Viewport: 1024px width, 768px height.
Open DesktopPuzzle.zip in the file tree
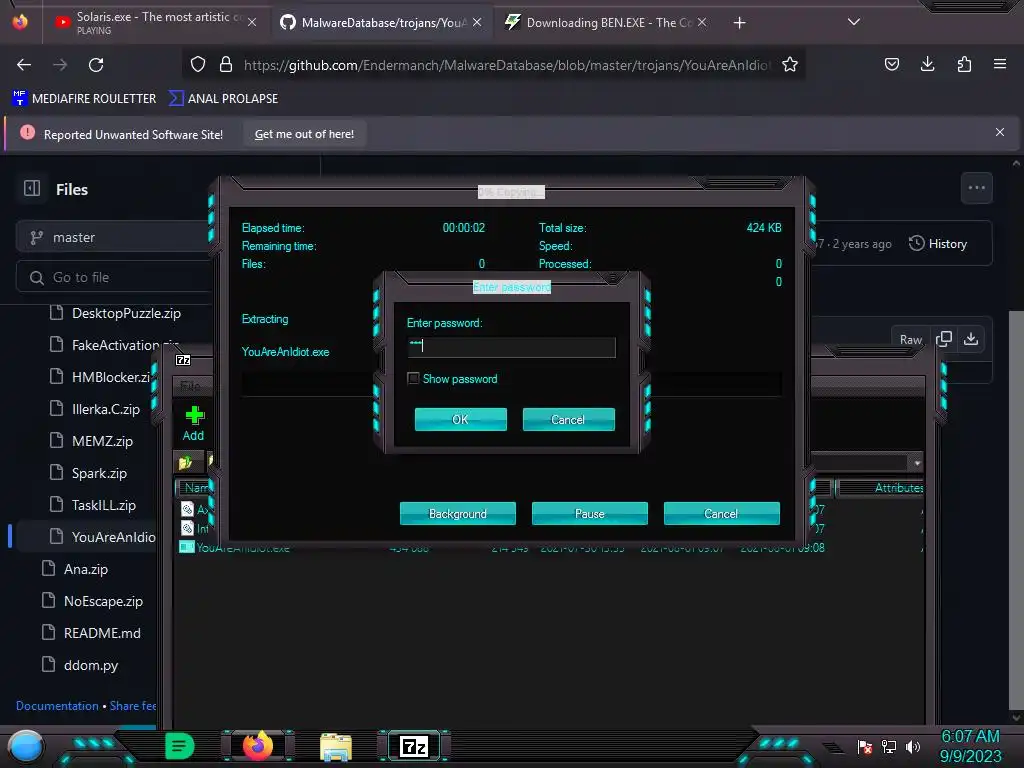pyautogui.click(x=126, y=313)
